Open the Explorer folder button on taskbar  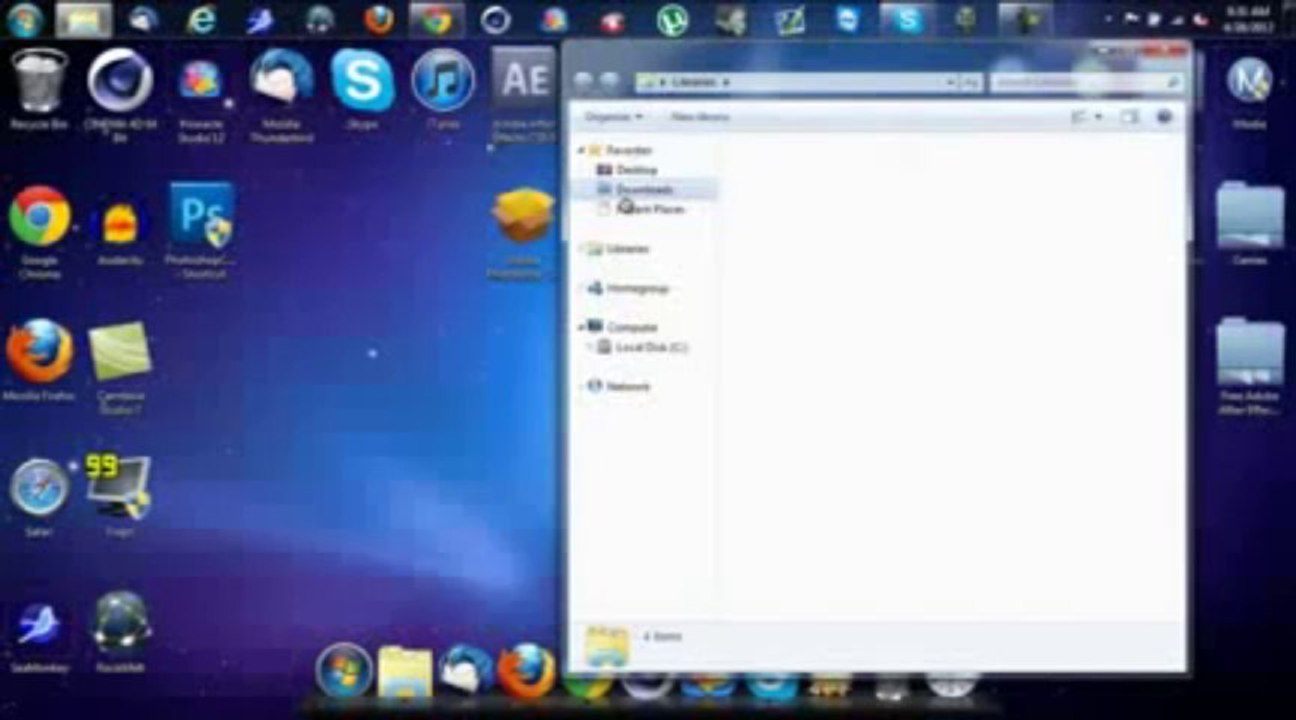[84, 20]
